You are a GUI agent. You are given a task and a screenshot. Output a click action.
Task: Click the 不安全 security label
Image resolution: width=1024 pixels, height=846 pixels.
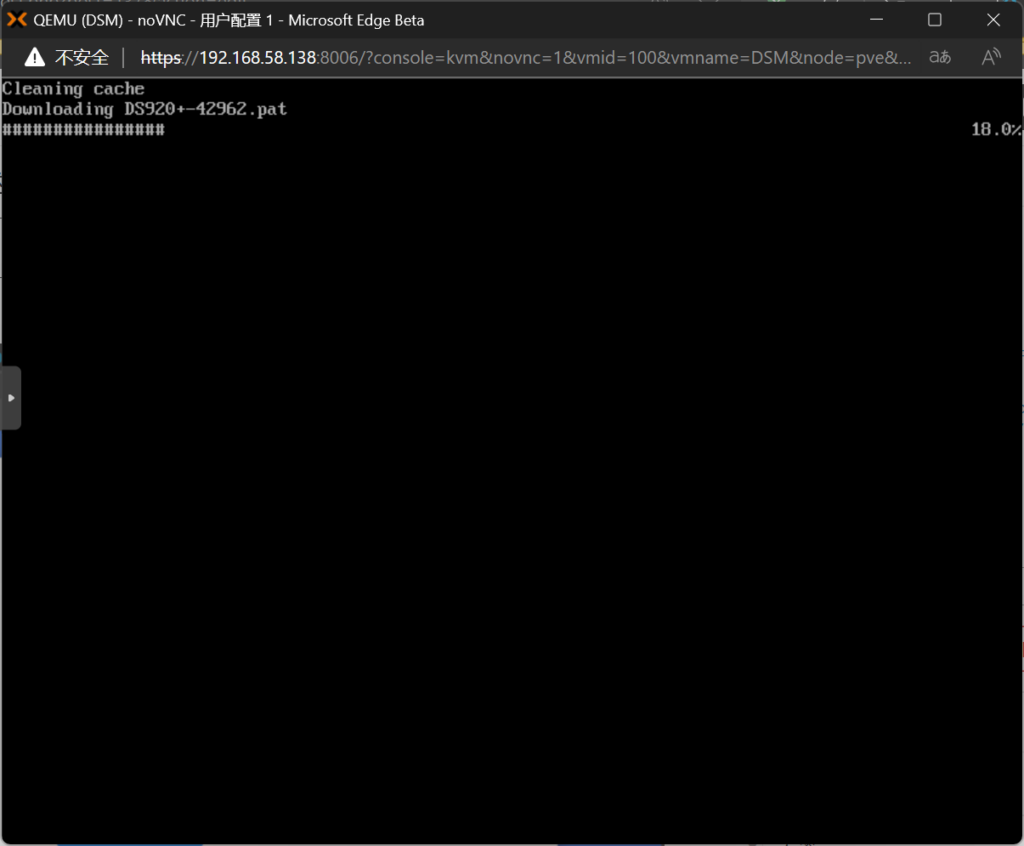point(81,57)
